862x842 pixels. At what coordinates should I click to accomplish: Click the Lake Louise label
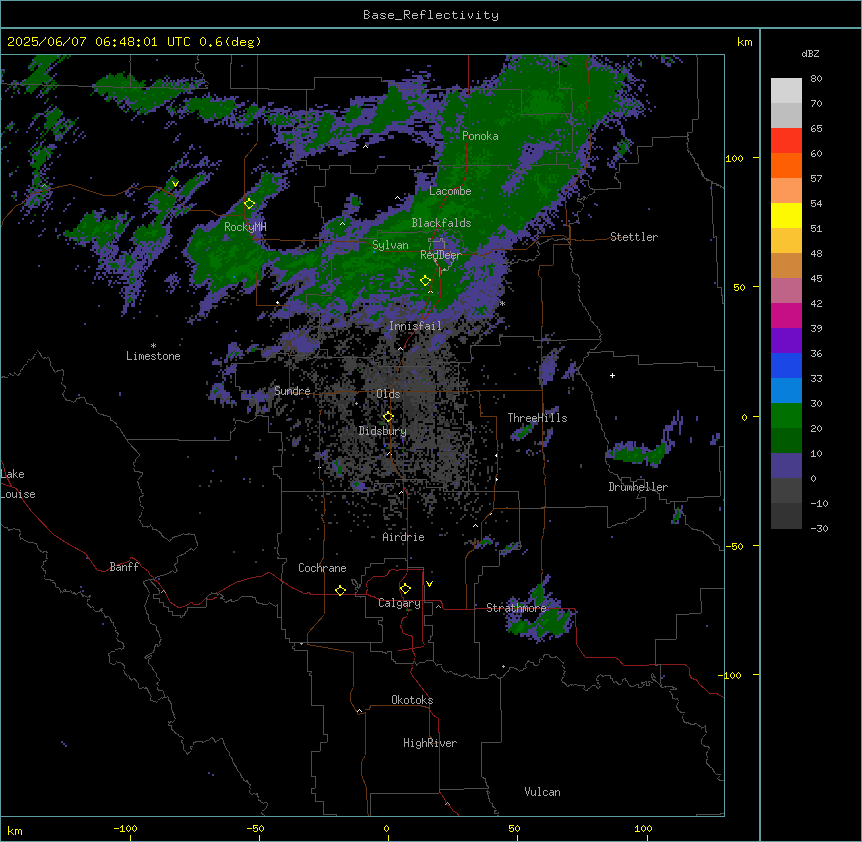pyautogui.click(x=18, y=484)
